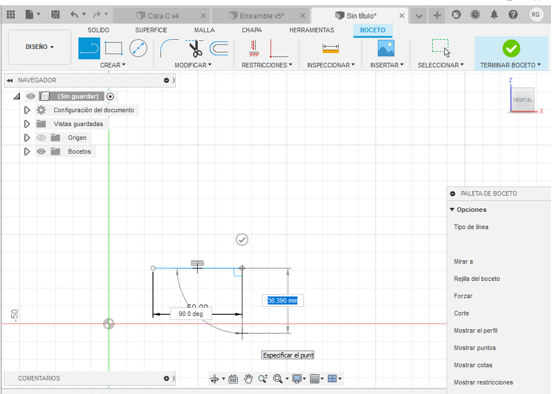Open the display settings monitor icon

[x=296, y=379]
